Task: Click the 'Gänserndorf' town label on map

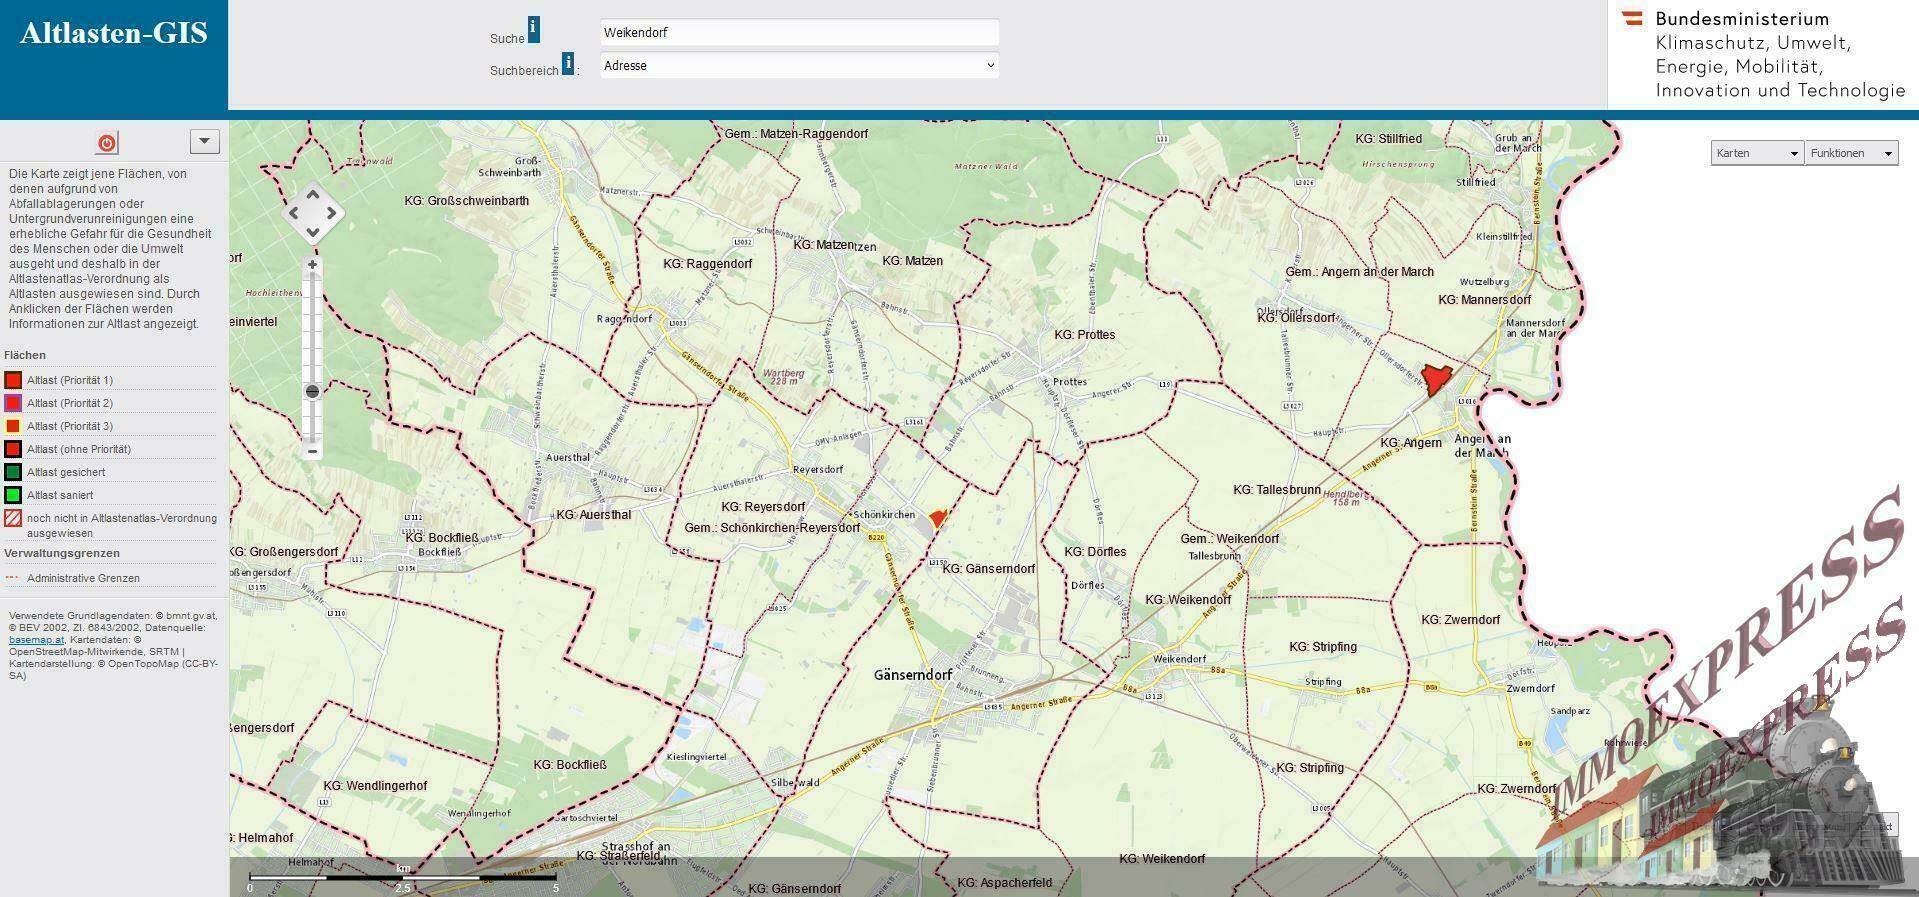Action: pos(913,675)
